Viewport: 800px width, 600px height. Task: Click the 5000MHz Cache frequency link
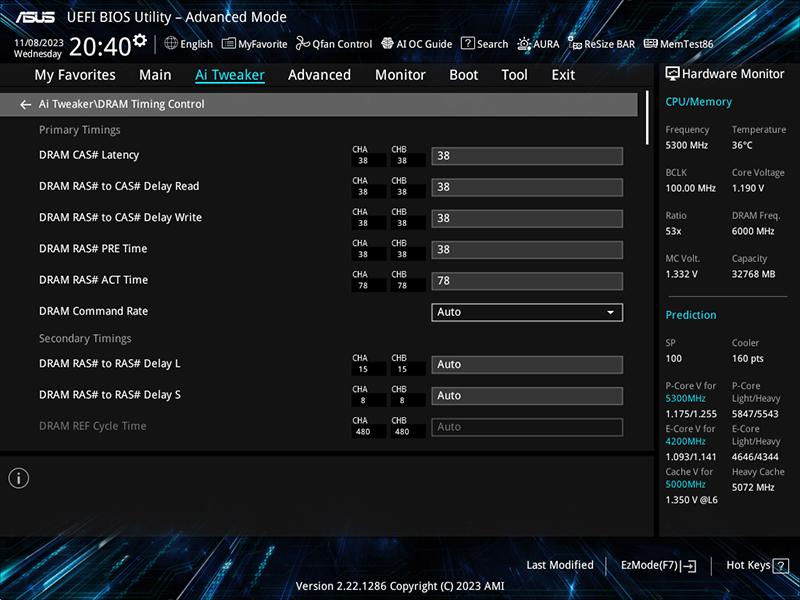coord(685,484)
